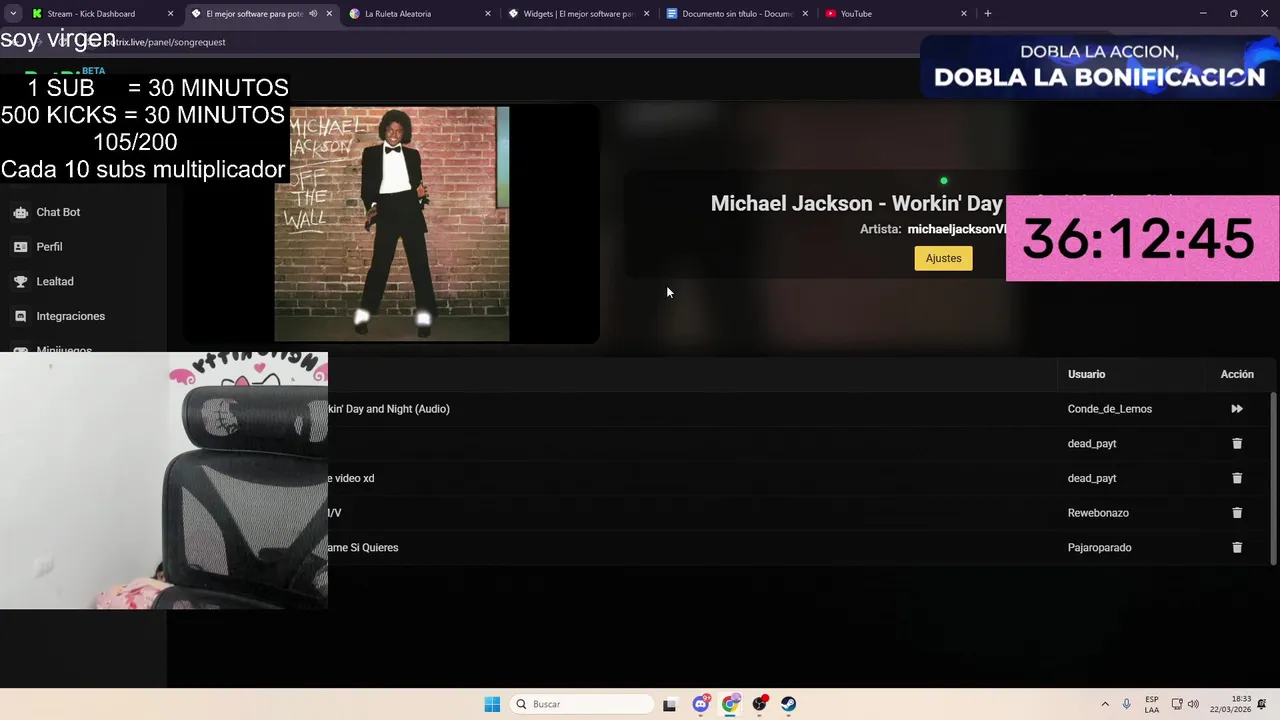Open a new browser tab
The height and width of the screenshot is (720, 1280).
(988, 14)
